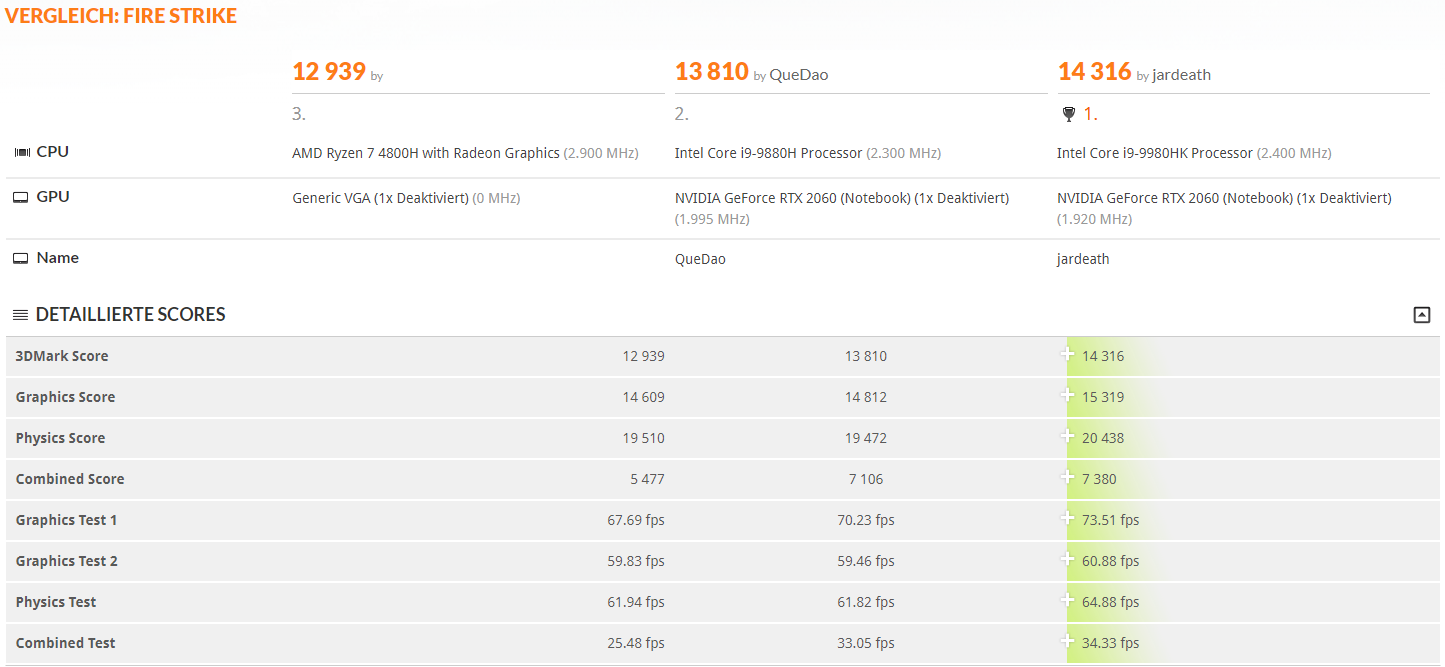Click Intel Core i9-9980HK Processor text
The height and width of the screenshot is (667, 1445).
click(1155, 153)
